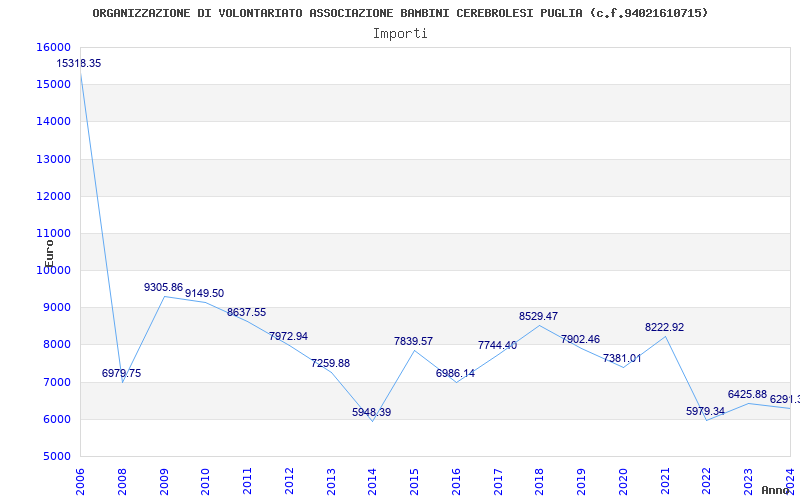The height and width of the screenshot is (500, 800).
Task: Select the 6425.88 value label
Action: (x=747, y=394)
